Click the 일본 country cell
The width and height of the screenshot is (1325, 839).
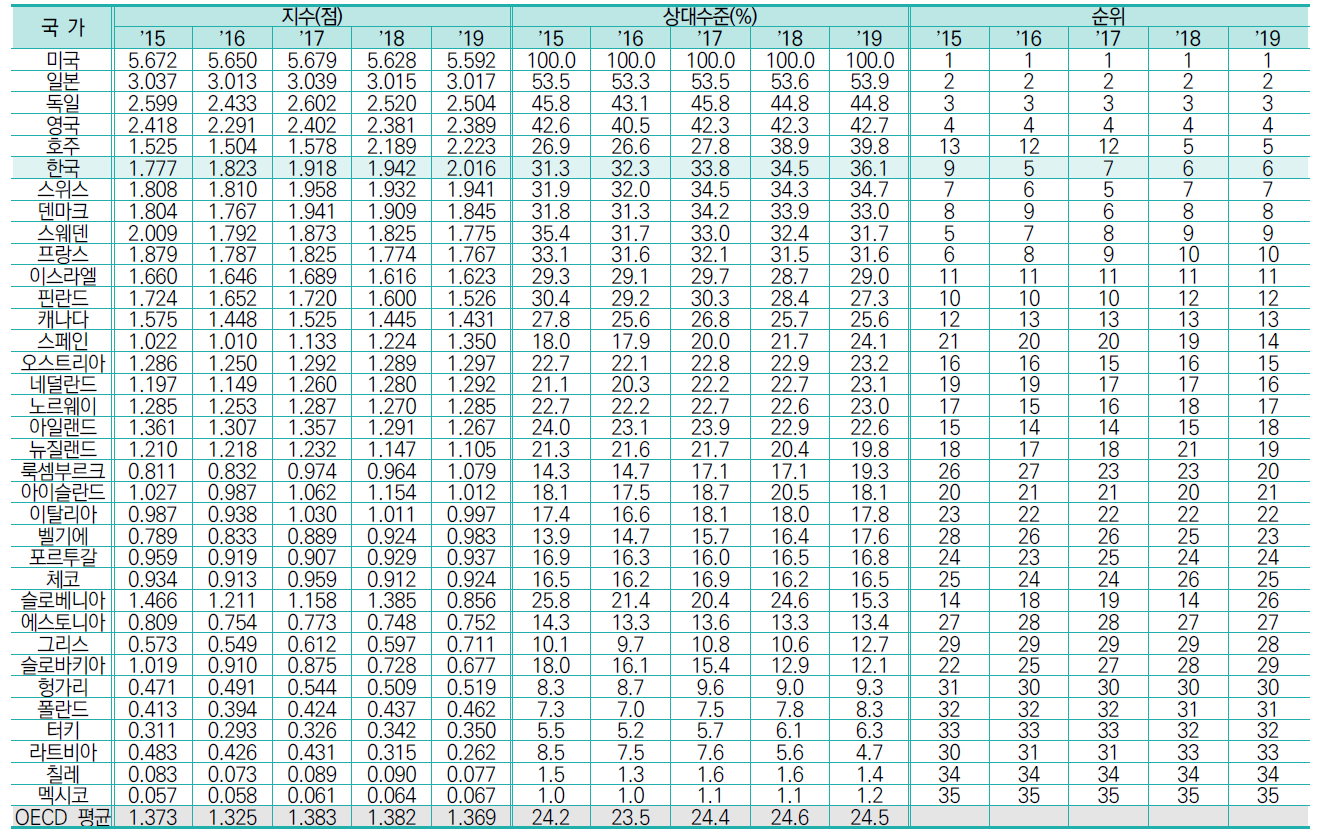click(62, 81)
